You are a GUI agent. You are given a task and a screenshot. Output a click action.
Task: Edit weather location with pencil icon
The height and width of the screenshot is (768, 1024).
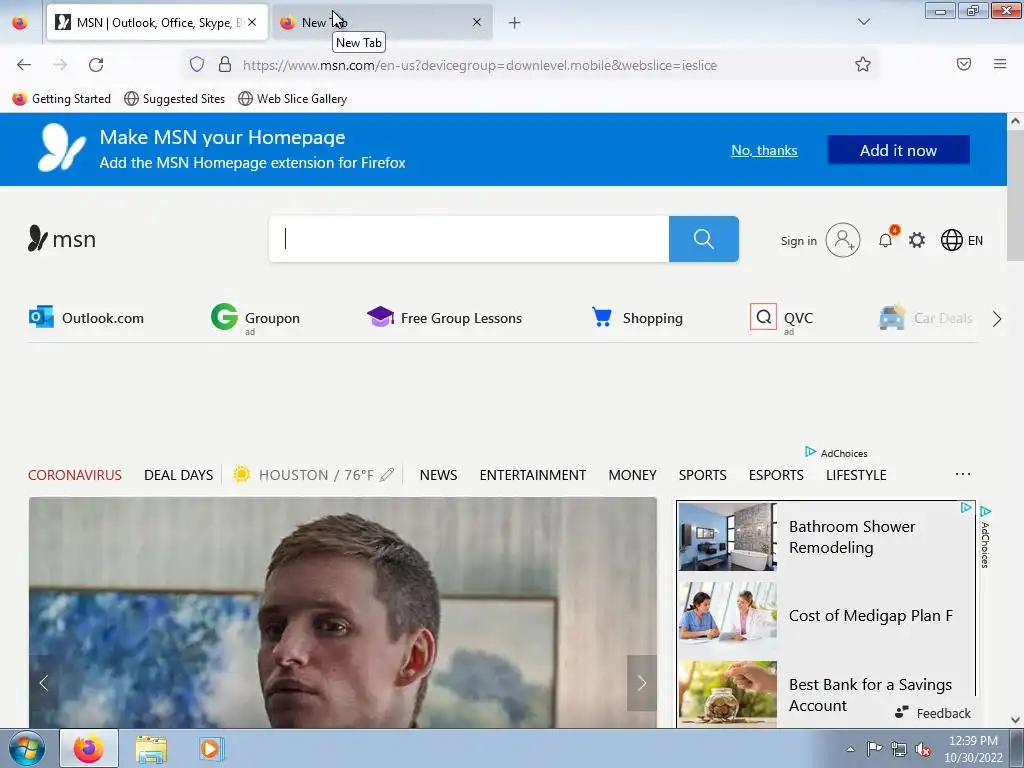tap(387, 475)
